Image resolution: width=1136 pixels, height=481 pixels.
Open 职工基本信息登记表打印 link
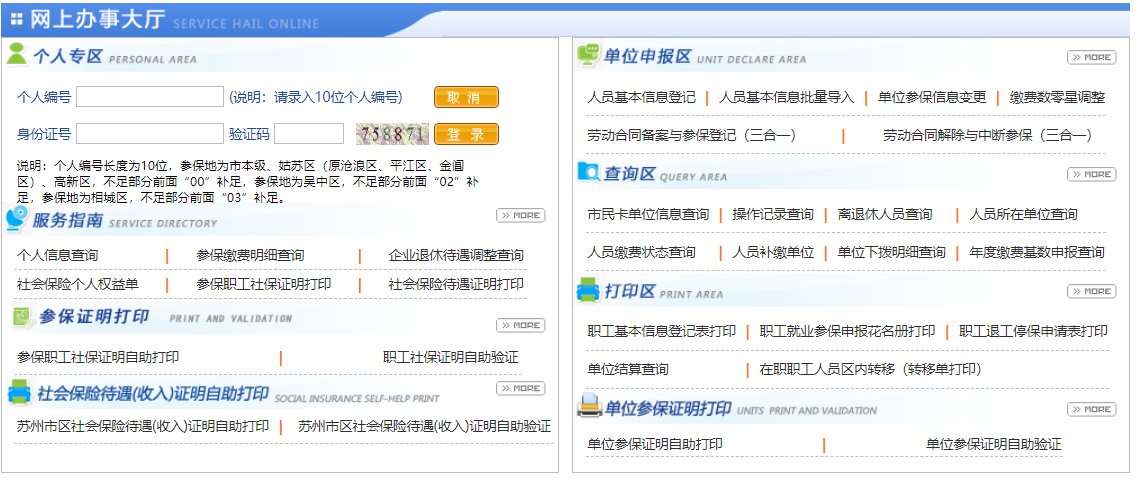point(661,331)
